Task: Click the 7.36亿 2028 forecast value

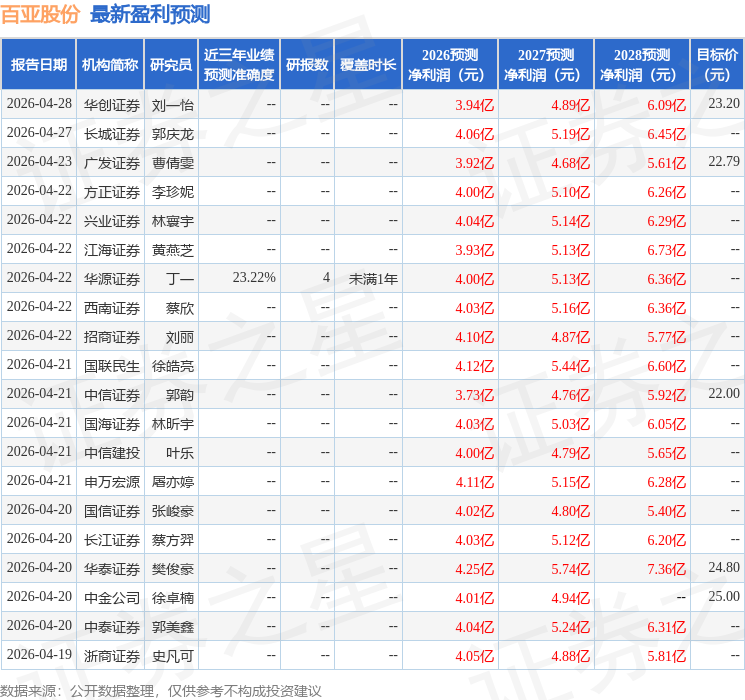Action: coord(666,569)
